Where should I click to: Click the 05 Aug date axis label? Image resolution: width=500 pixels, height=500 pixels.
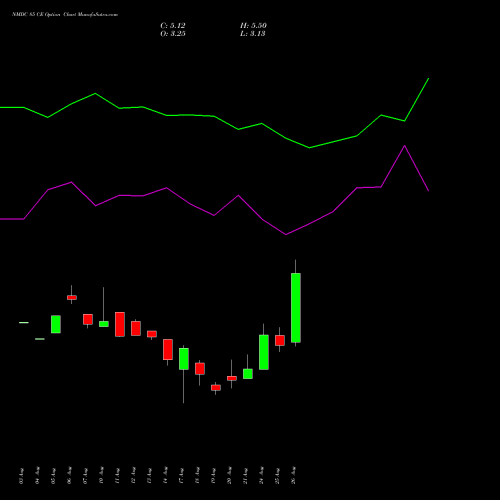click(53, 476)
